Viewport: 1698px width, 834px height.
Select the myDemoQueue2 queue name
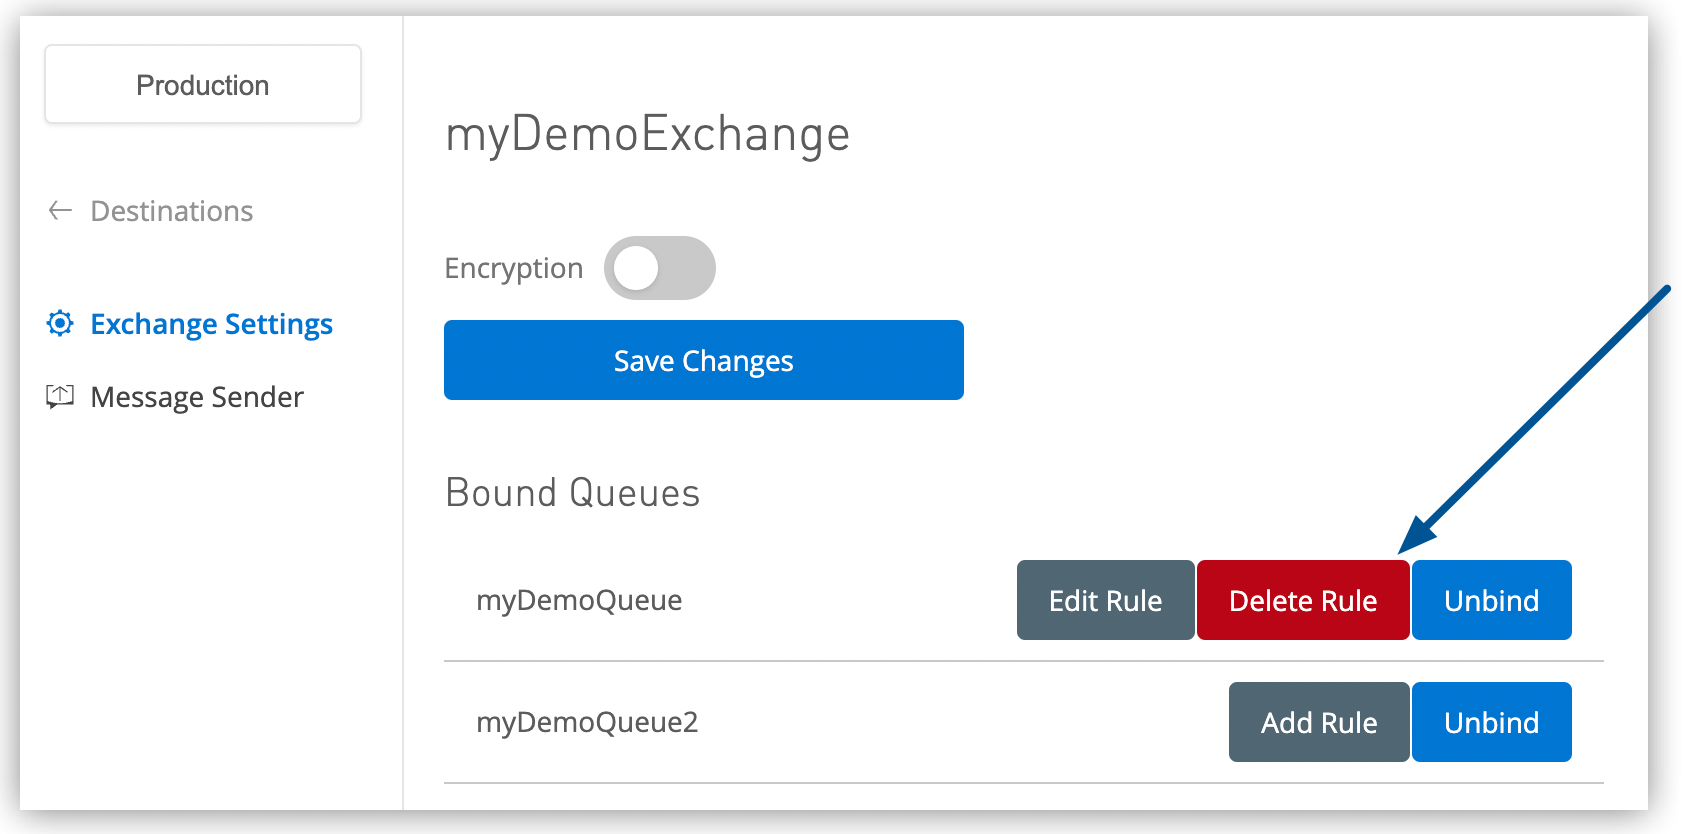point(587,722)
